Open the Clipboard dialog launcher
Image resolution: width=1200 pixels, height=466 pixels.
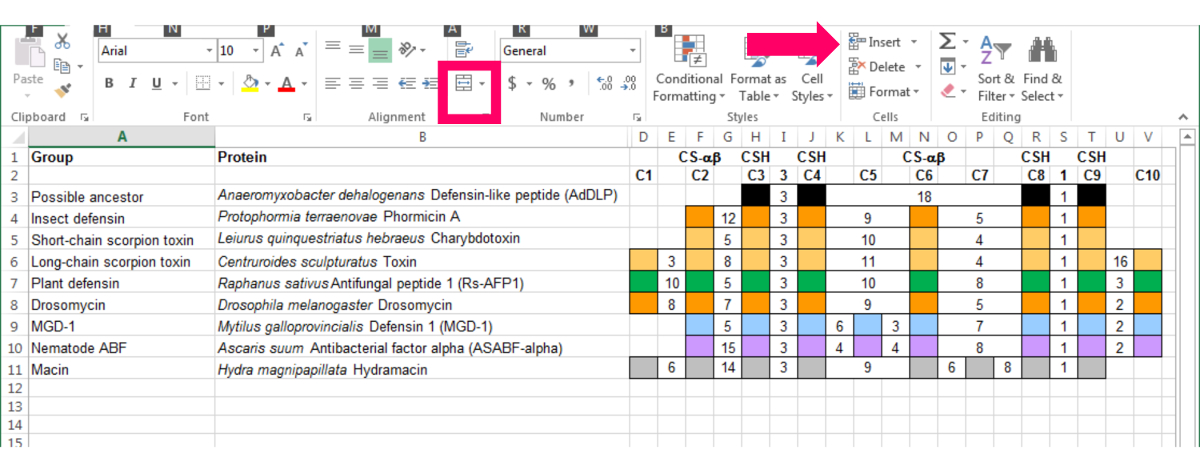84,117
